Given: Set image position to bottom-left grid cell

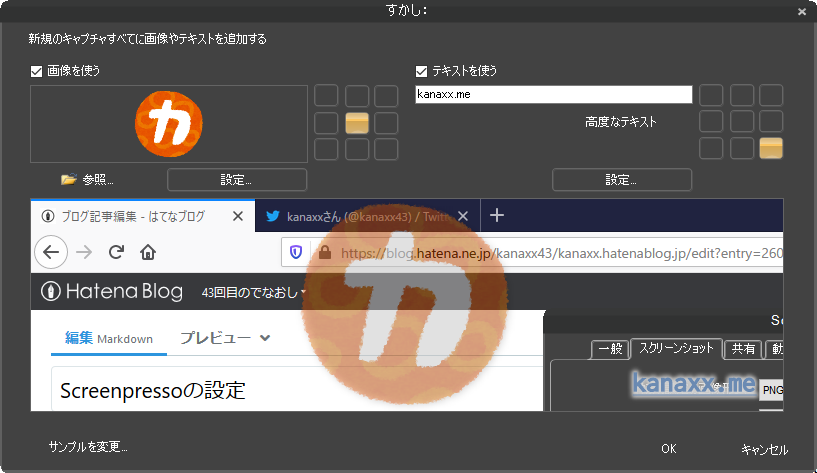Looking at the screenshot, I should click(326, 149).
